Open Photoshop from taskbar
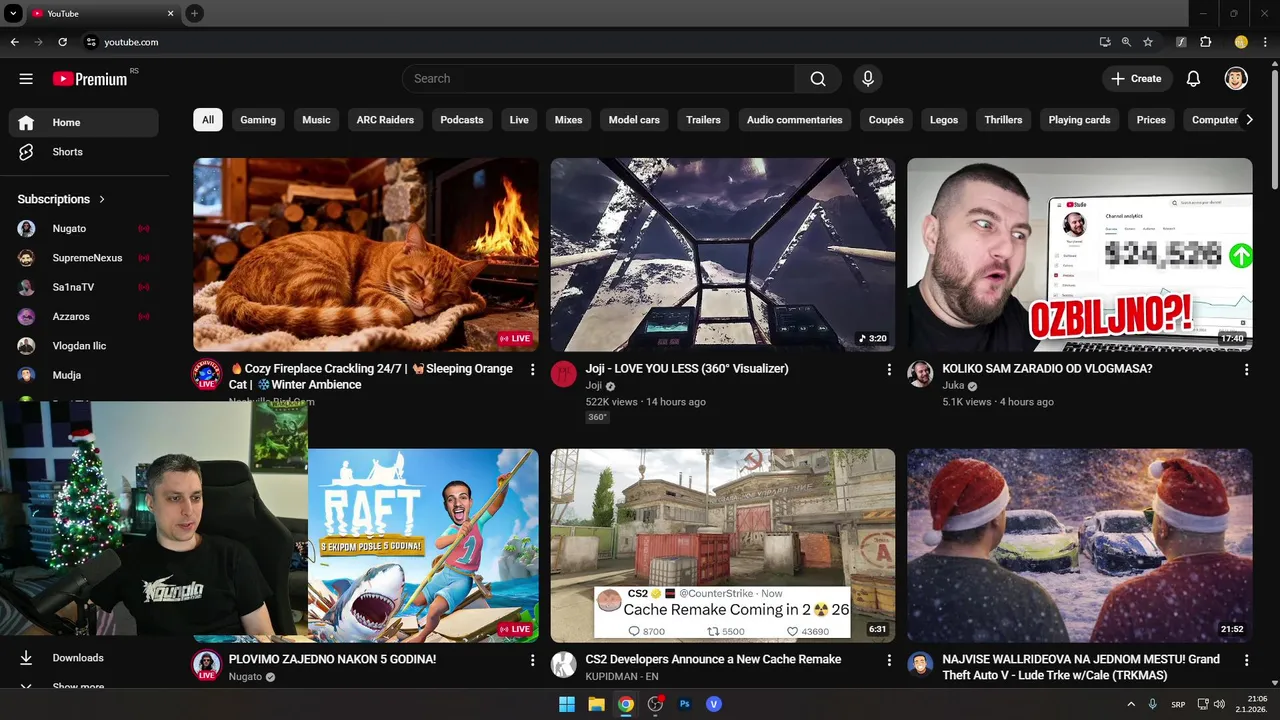 click(x=685, y=704)
